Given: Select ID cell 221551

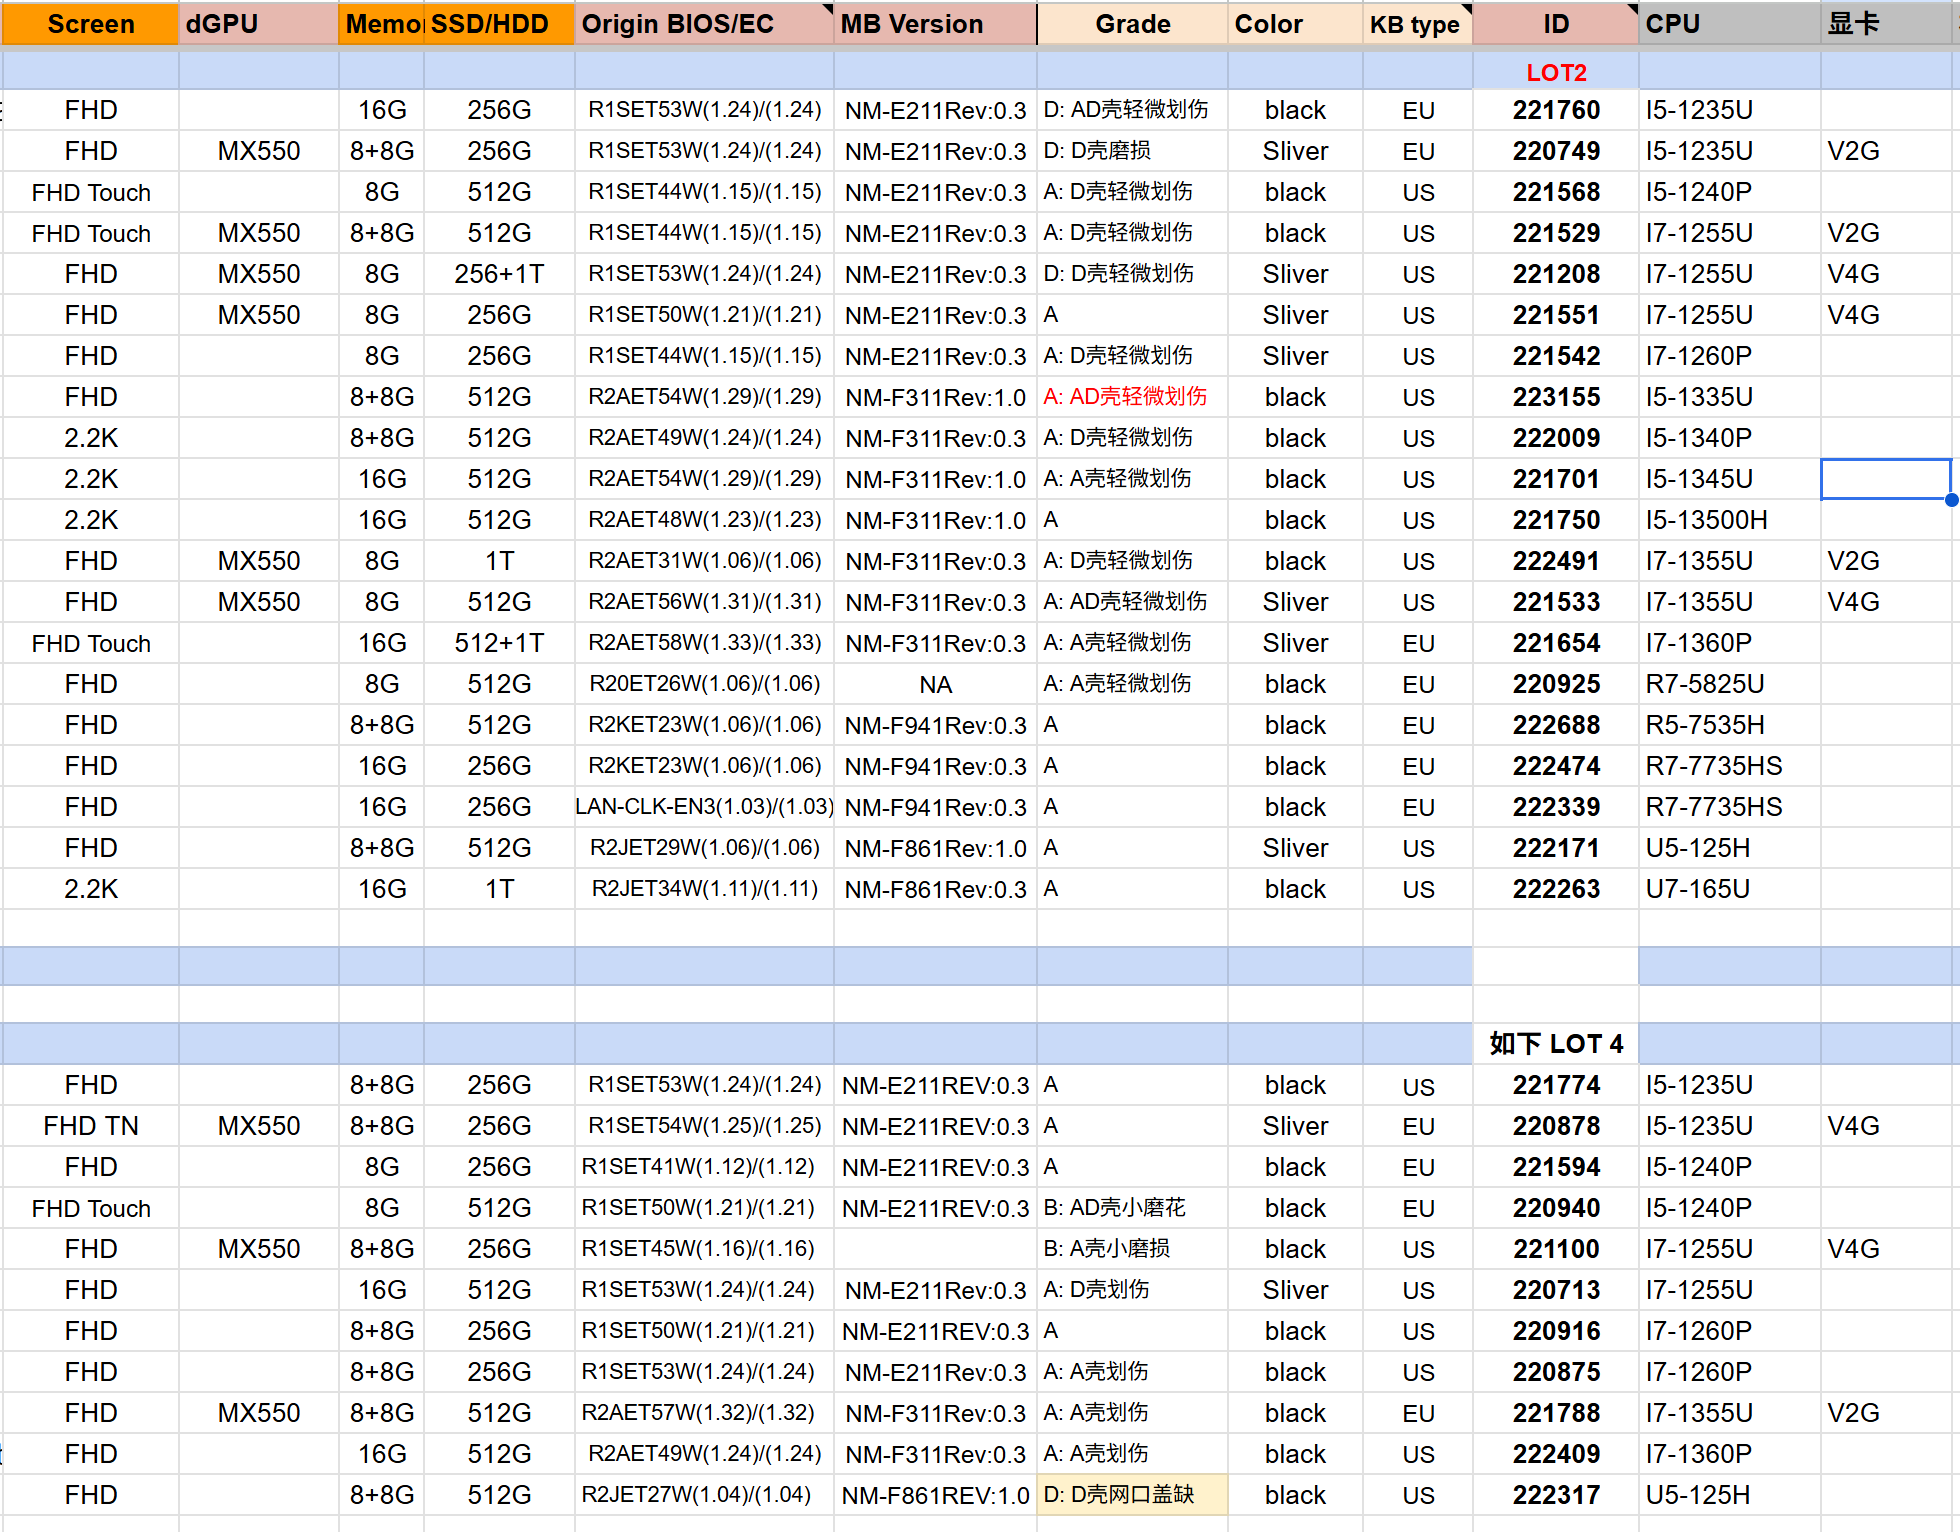Looking at the screenshot, I should 1555,315.
